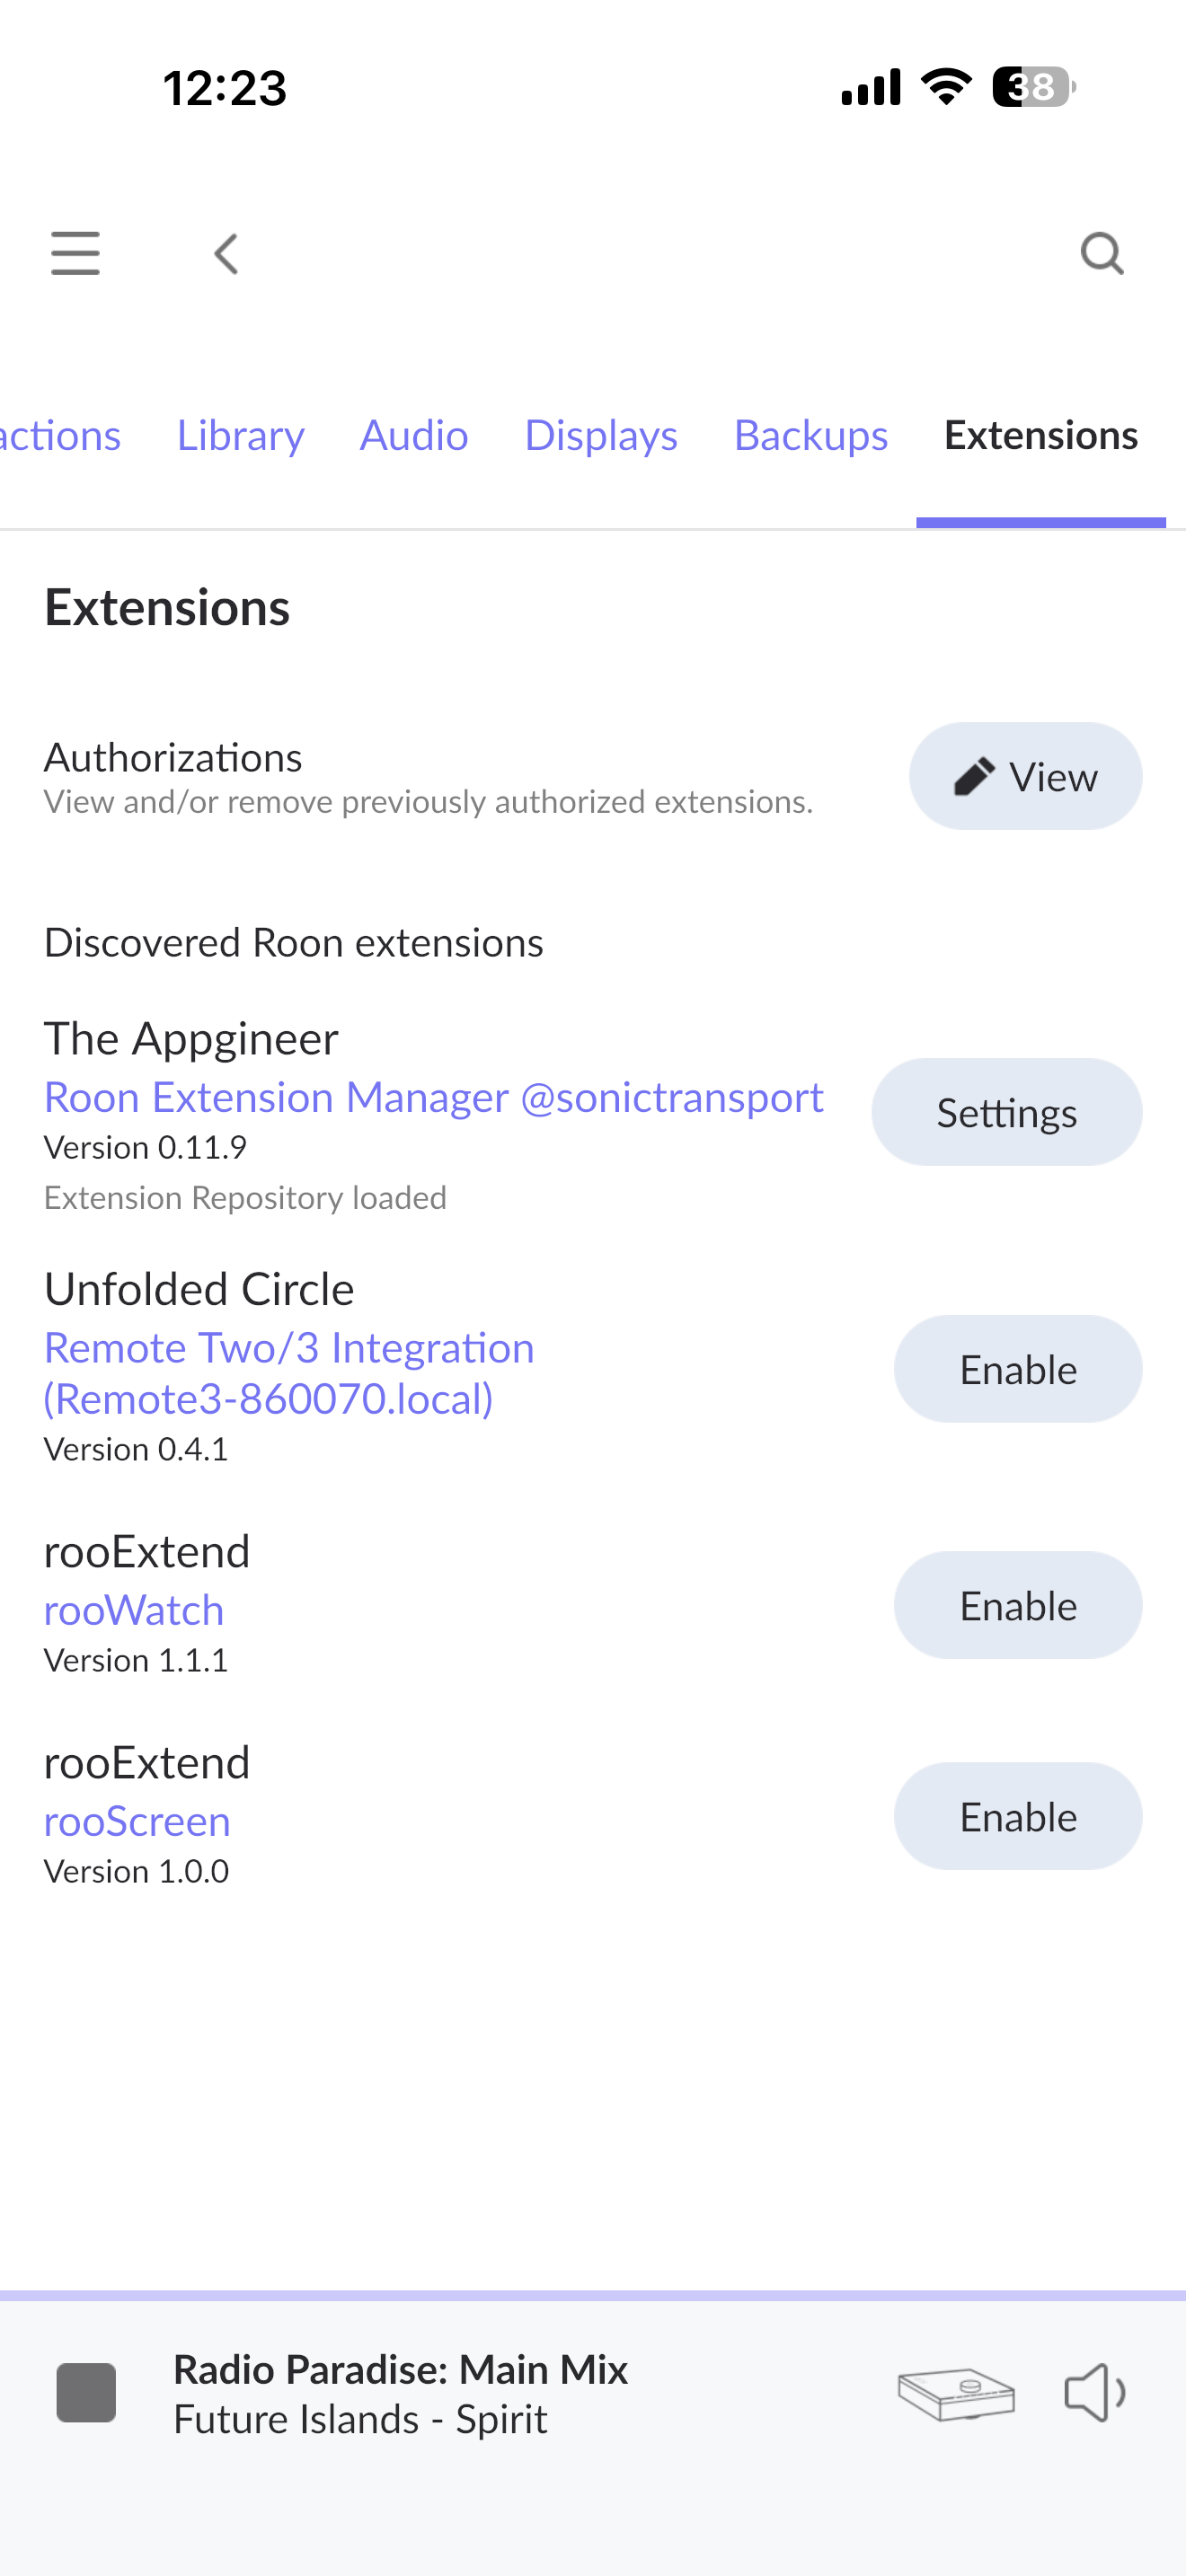The image size is (1186, 2576).
Task: Open search with the magnifier icon
Action: 1102,253
